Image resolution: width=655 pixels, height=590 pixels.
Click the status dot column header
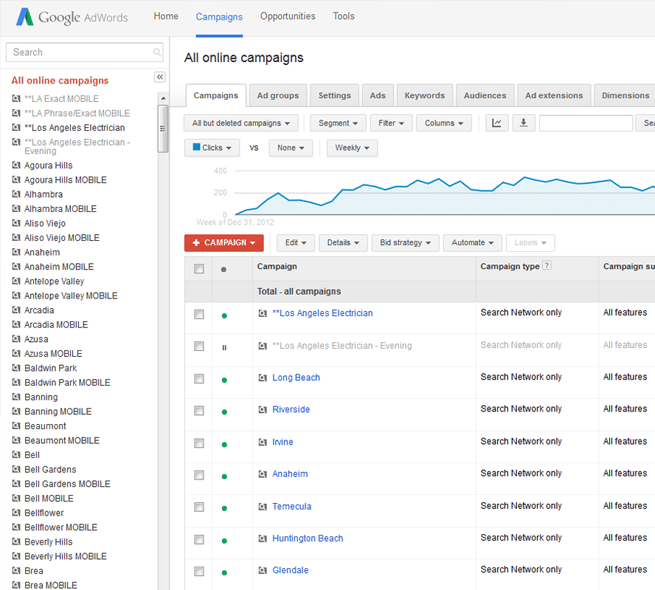pos(223,269)
